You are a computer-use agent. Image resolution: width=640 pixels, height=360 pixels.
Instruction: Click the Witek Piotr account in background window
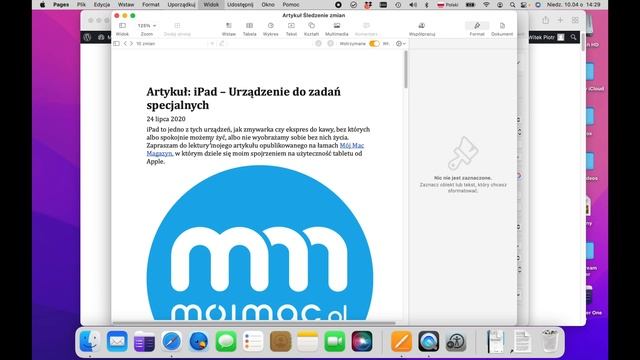point(547,37)
